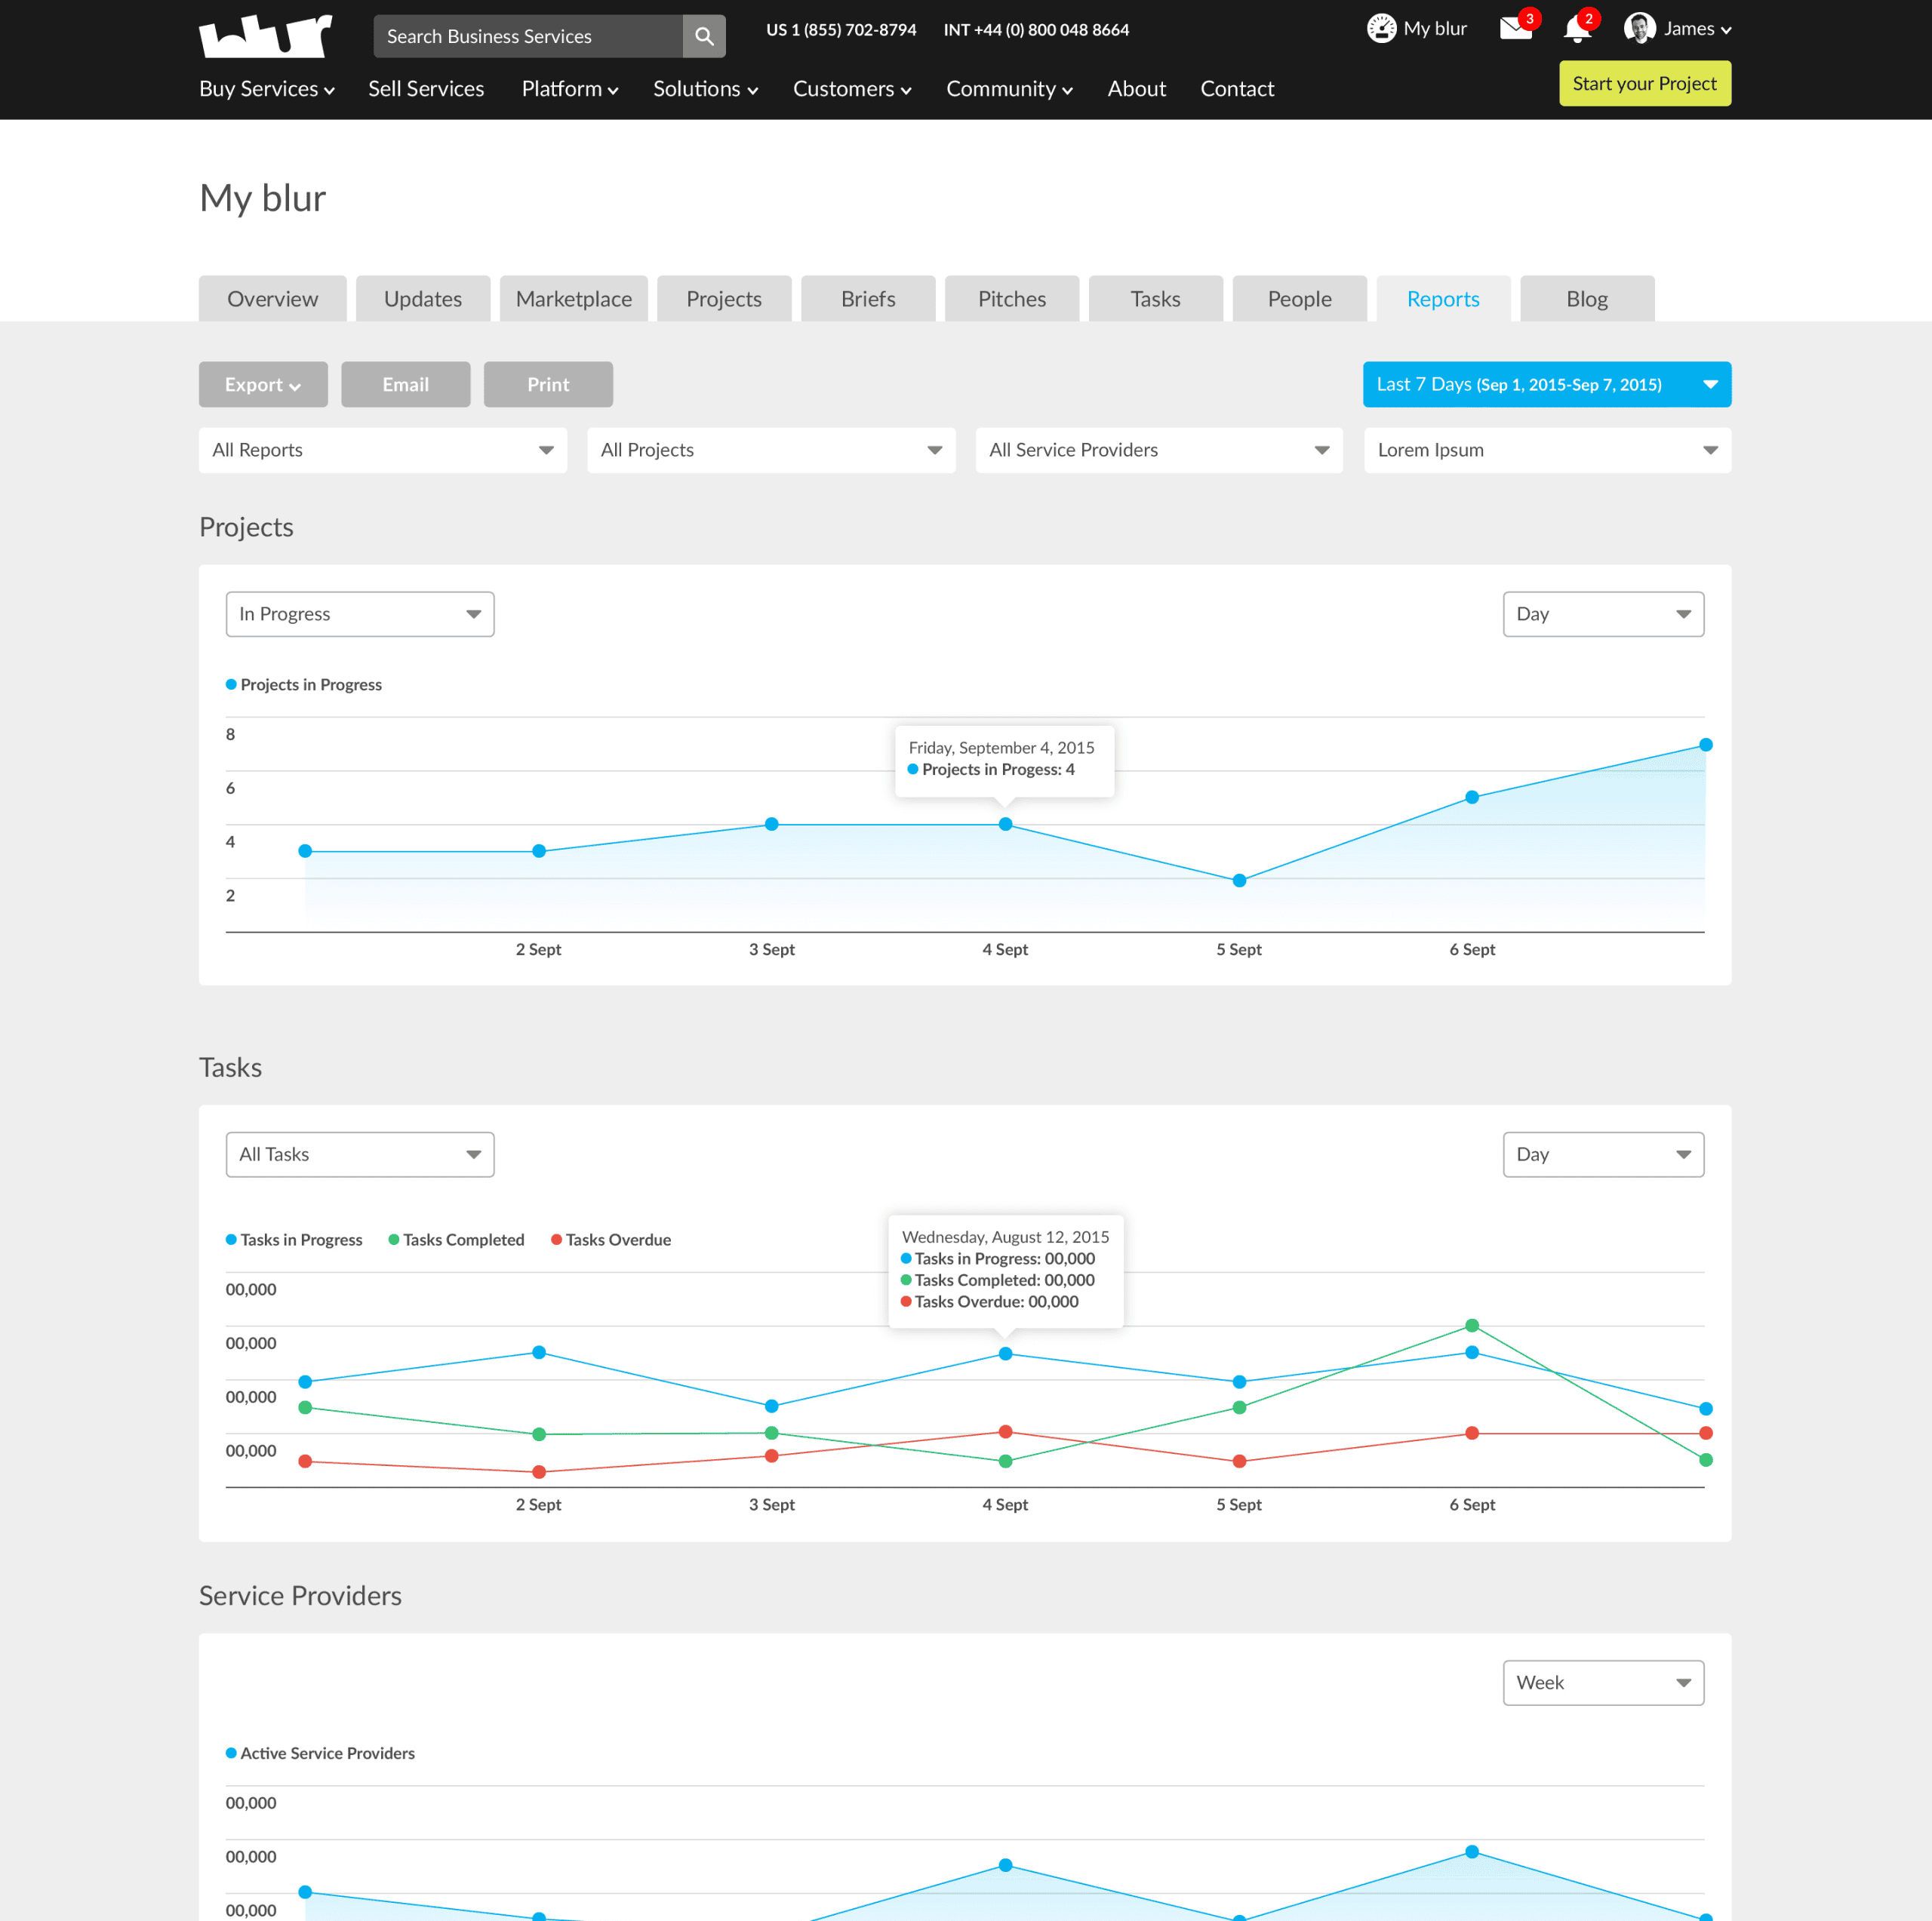This screenshot has height=1921, width=1932.
Task: Toggle the Tasks Overdue legend marker
Action: pyautogui.click(x=557, y=1240)
